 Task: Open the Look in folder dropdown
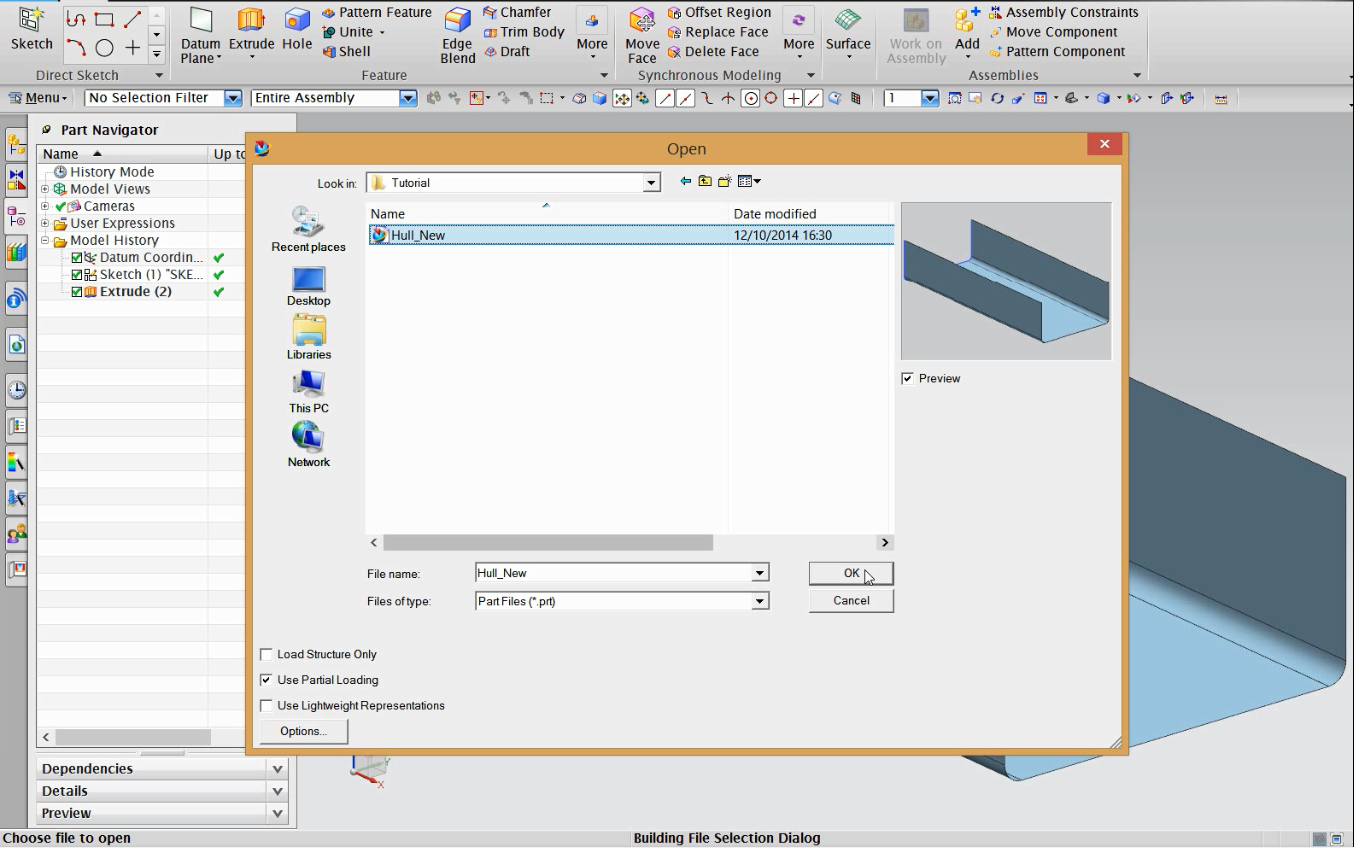[x=652, y=183]
